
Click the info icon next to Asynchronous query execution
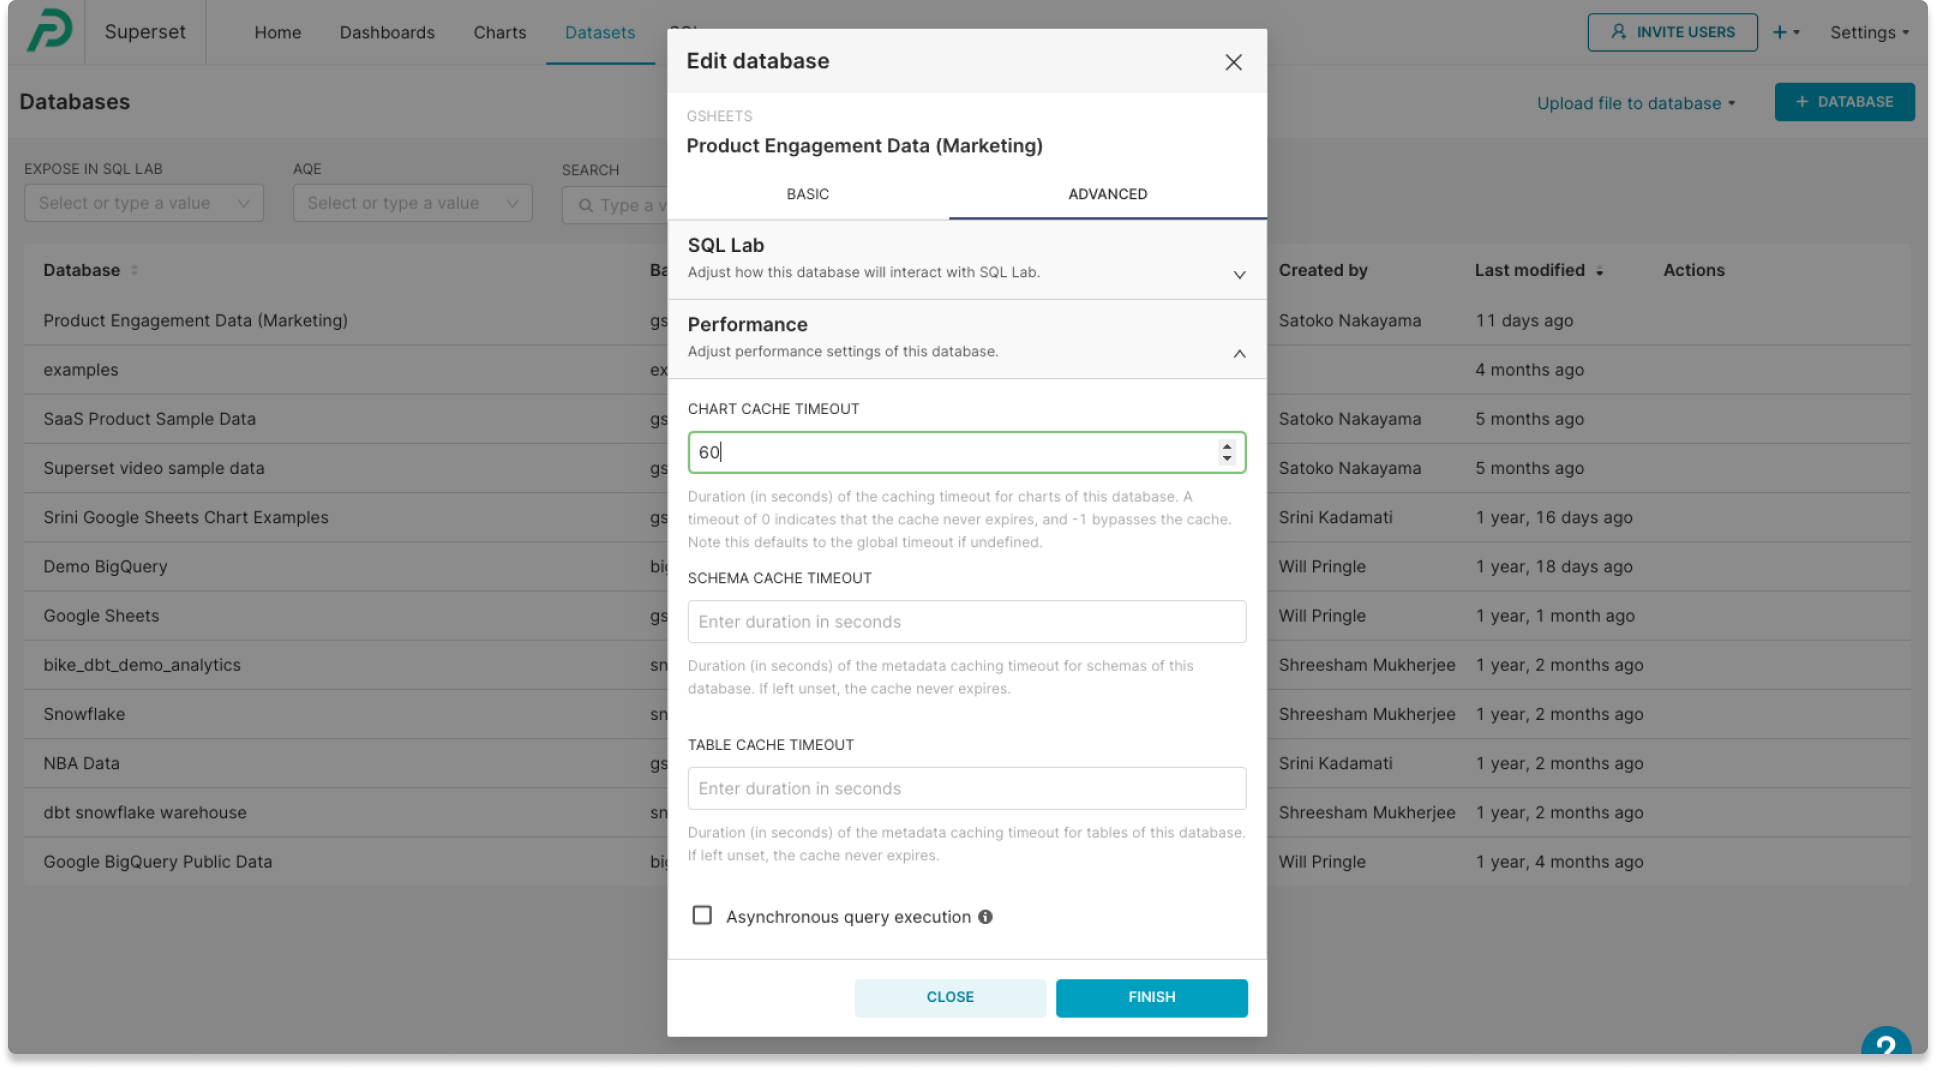click(x=986, y=916)
